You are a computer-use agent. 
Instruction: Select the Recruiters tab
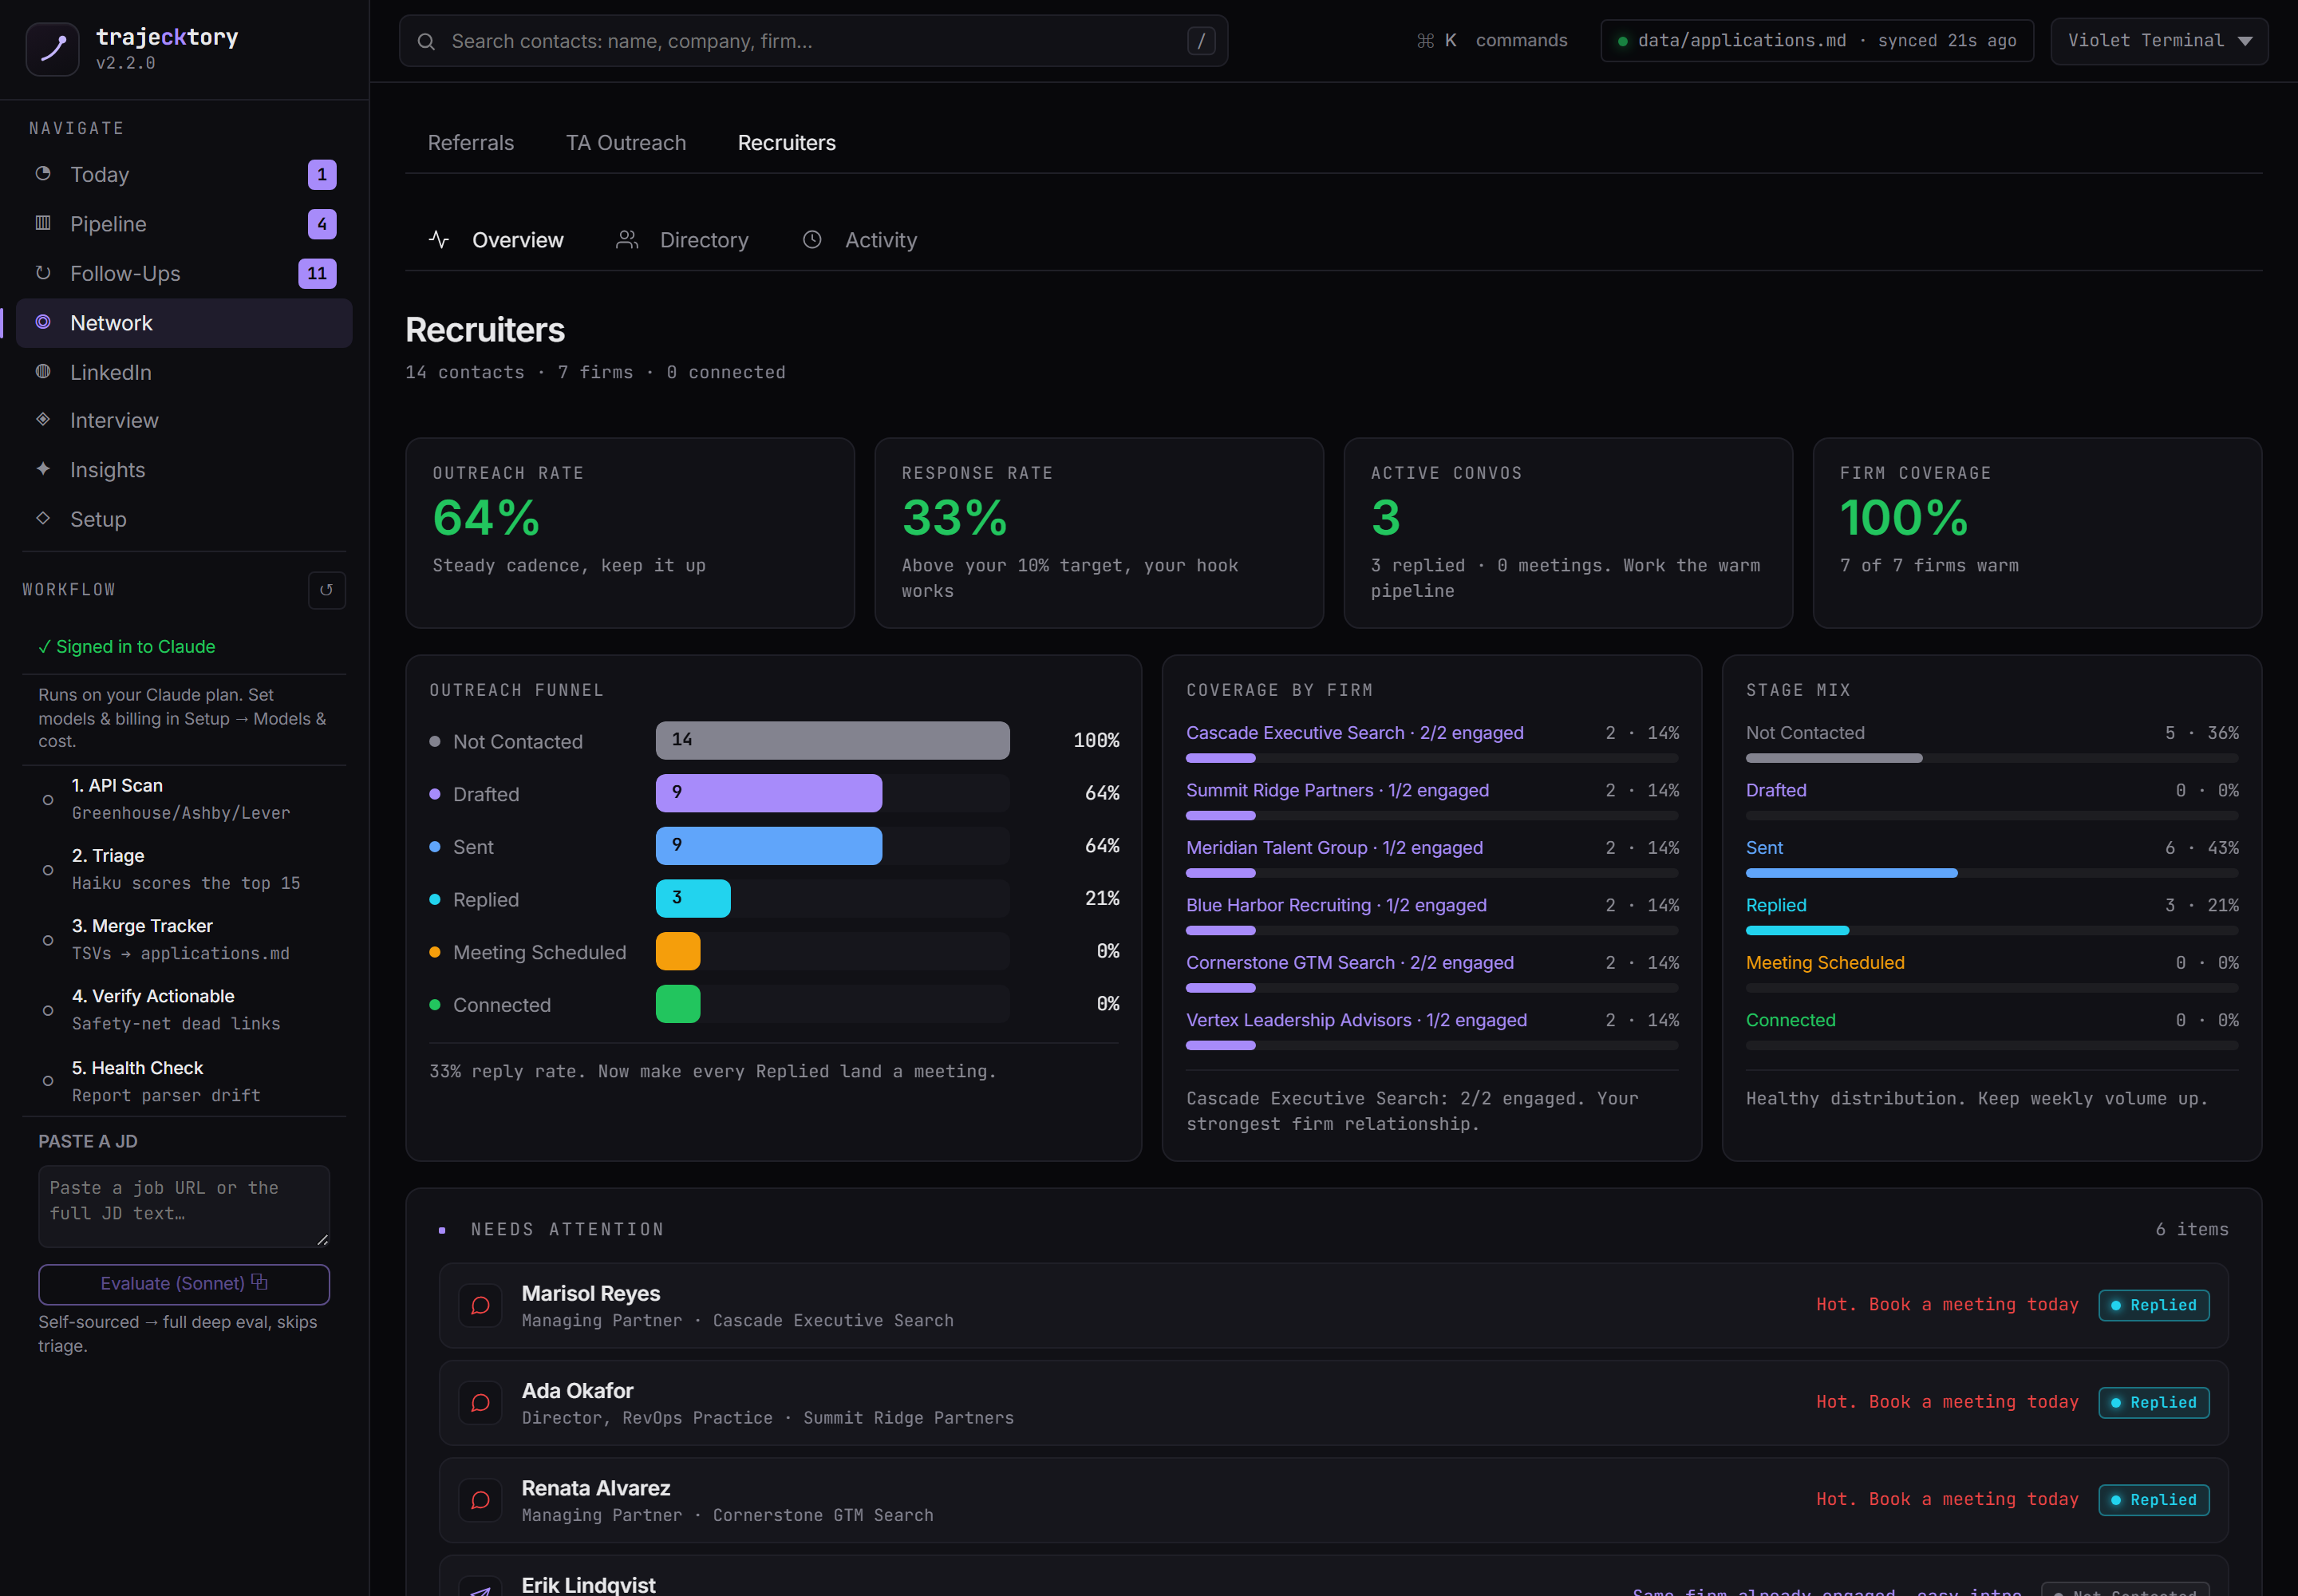[786, 143]
